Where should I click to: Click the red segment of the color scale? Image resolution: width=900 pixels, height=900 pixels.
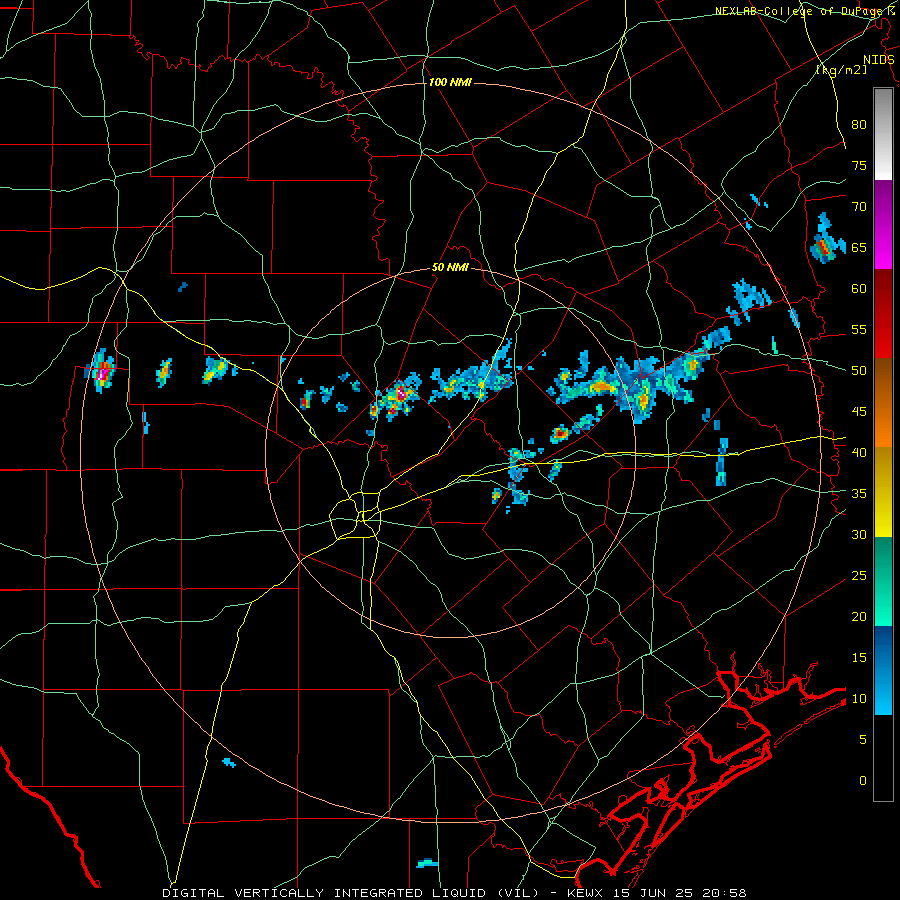(x=883, y=313)
